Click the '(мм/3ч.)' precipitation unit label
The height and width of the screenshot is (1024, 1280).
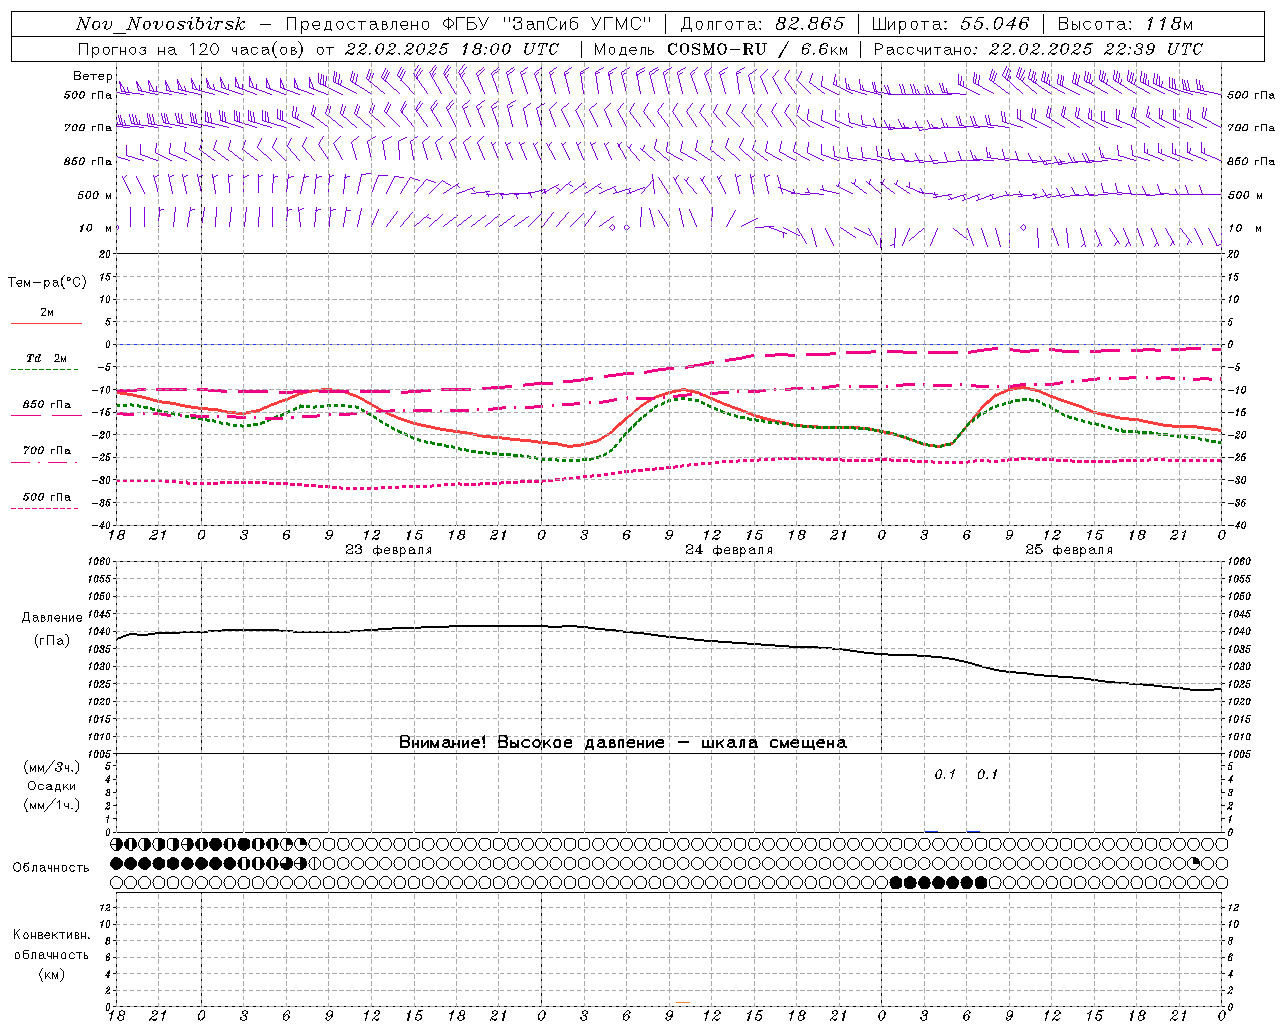coord(52,767)
